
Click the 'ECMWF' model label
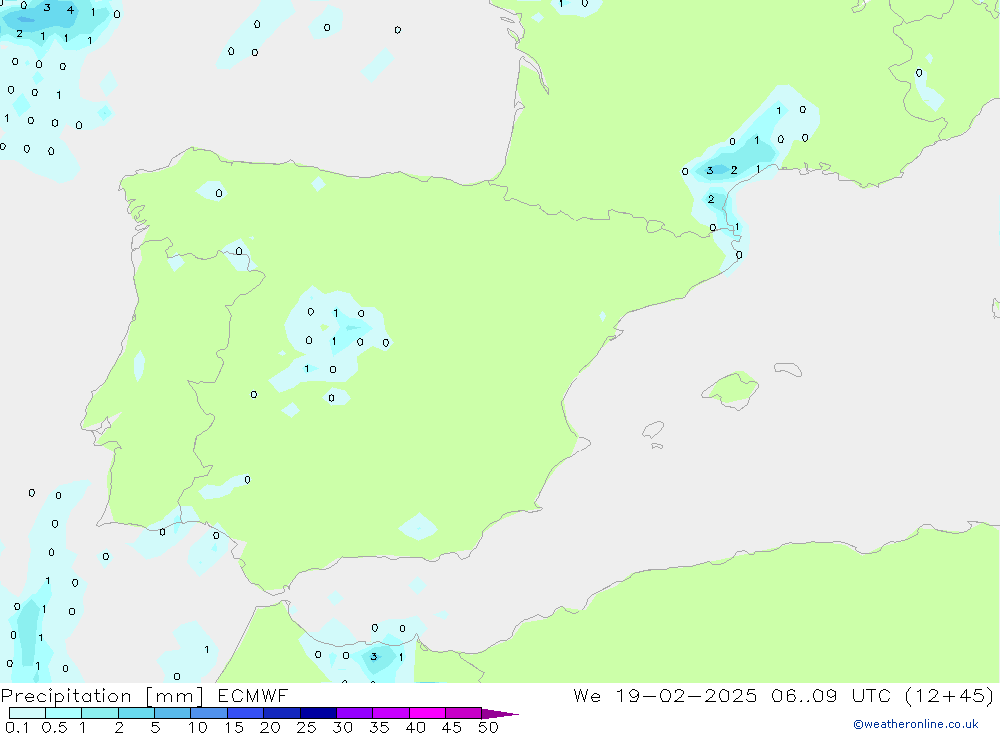click(x=253, y=695)
